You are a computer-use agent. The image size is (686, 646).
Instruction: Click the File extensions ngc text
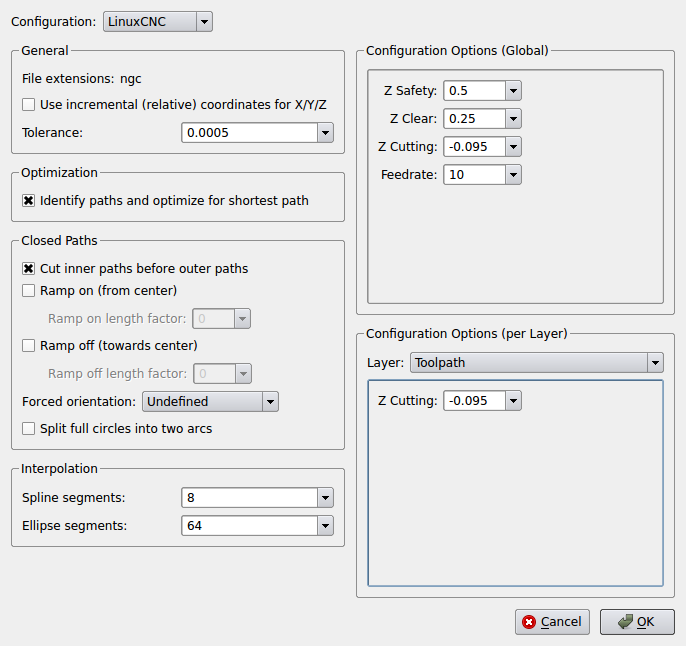(x=81, y=79)
